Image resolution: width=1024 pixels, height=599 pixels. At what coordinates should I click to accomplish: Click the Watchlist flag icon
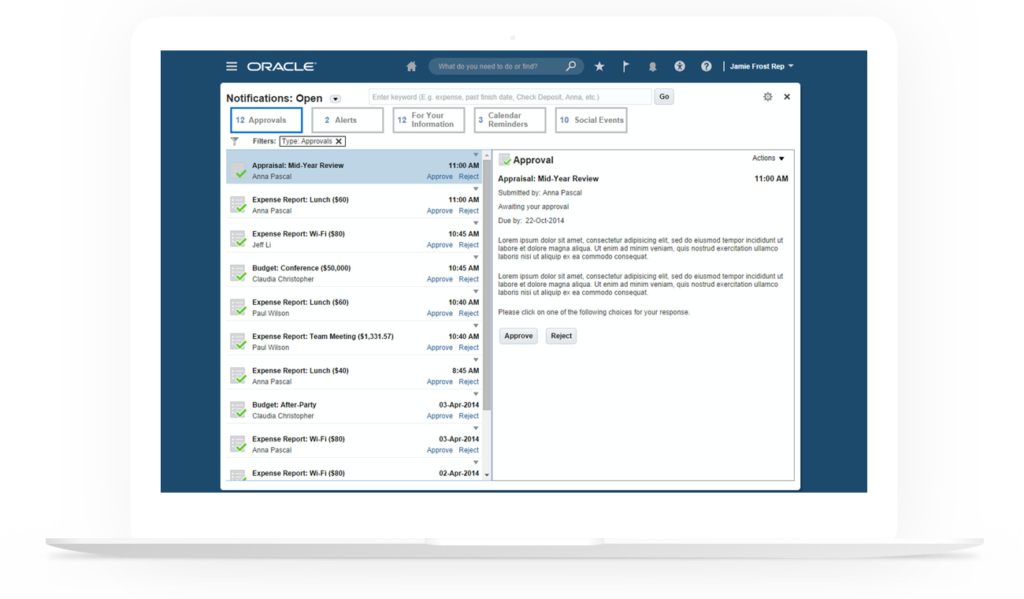point(626,67)
